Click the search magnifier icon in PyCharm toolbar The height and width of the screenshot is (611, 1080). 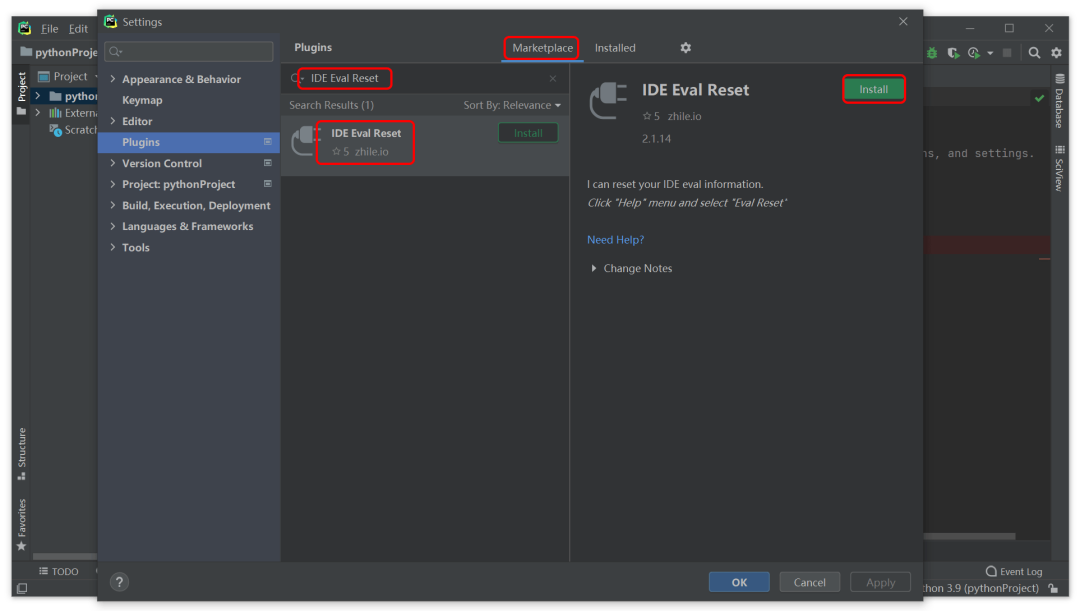click(x=1034, y=52)
